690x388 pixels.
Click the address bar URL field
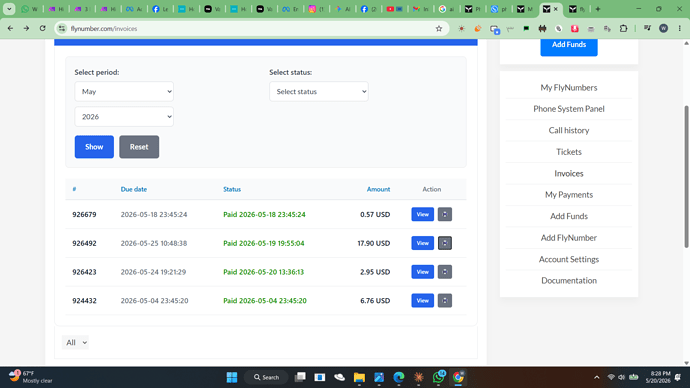251,29
